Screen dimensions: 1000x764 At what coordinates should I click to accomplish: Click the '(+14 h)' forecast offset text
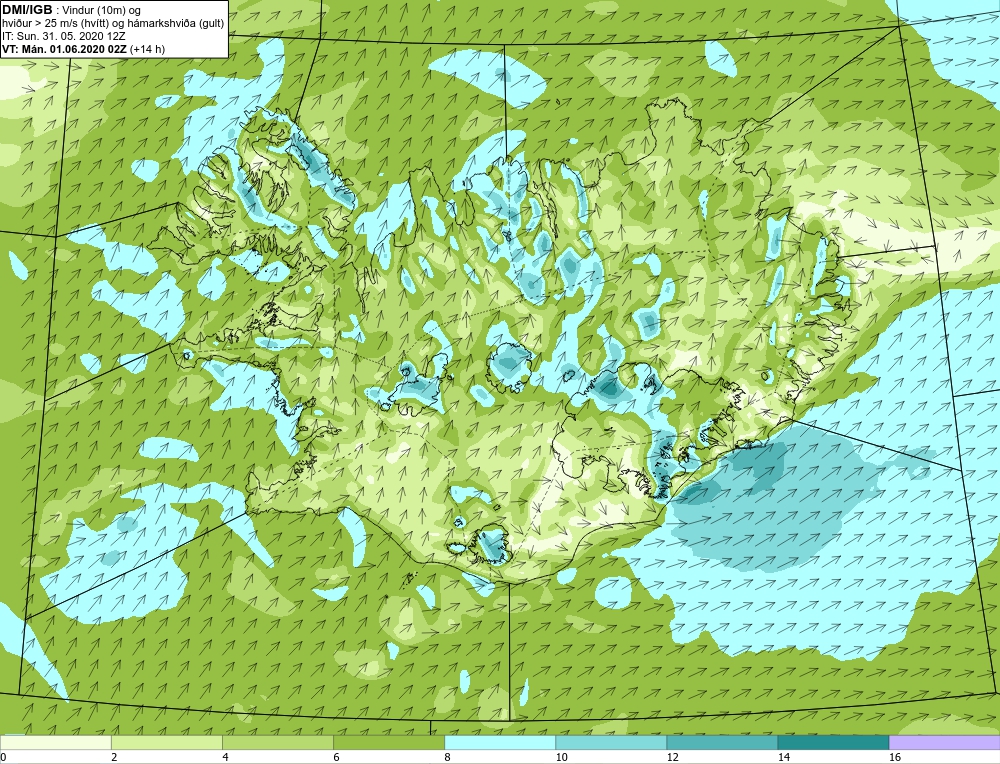click(x=147, y=48)
